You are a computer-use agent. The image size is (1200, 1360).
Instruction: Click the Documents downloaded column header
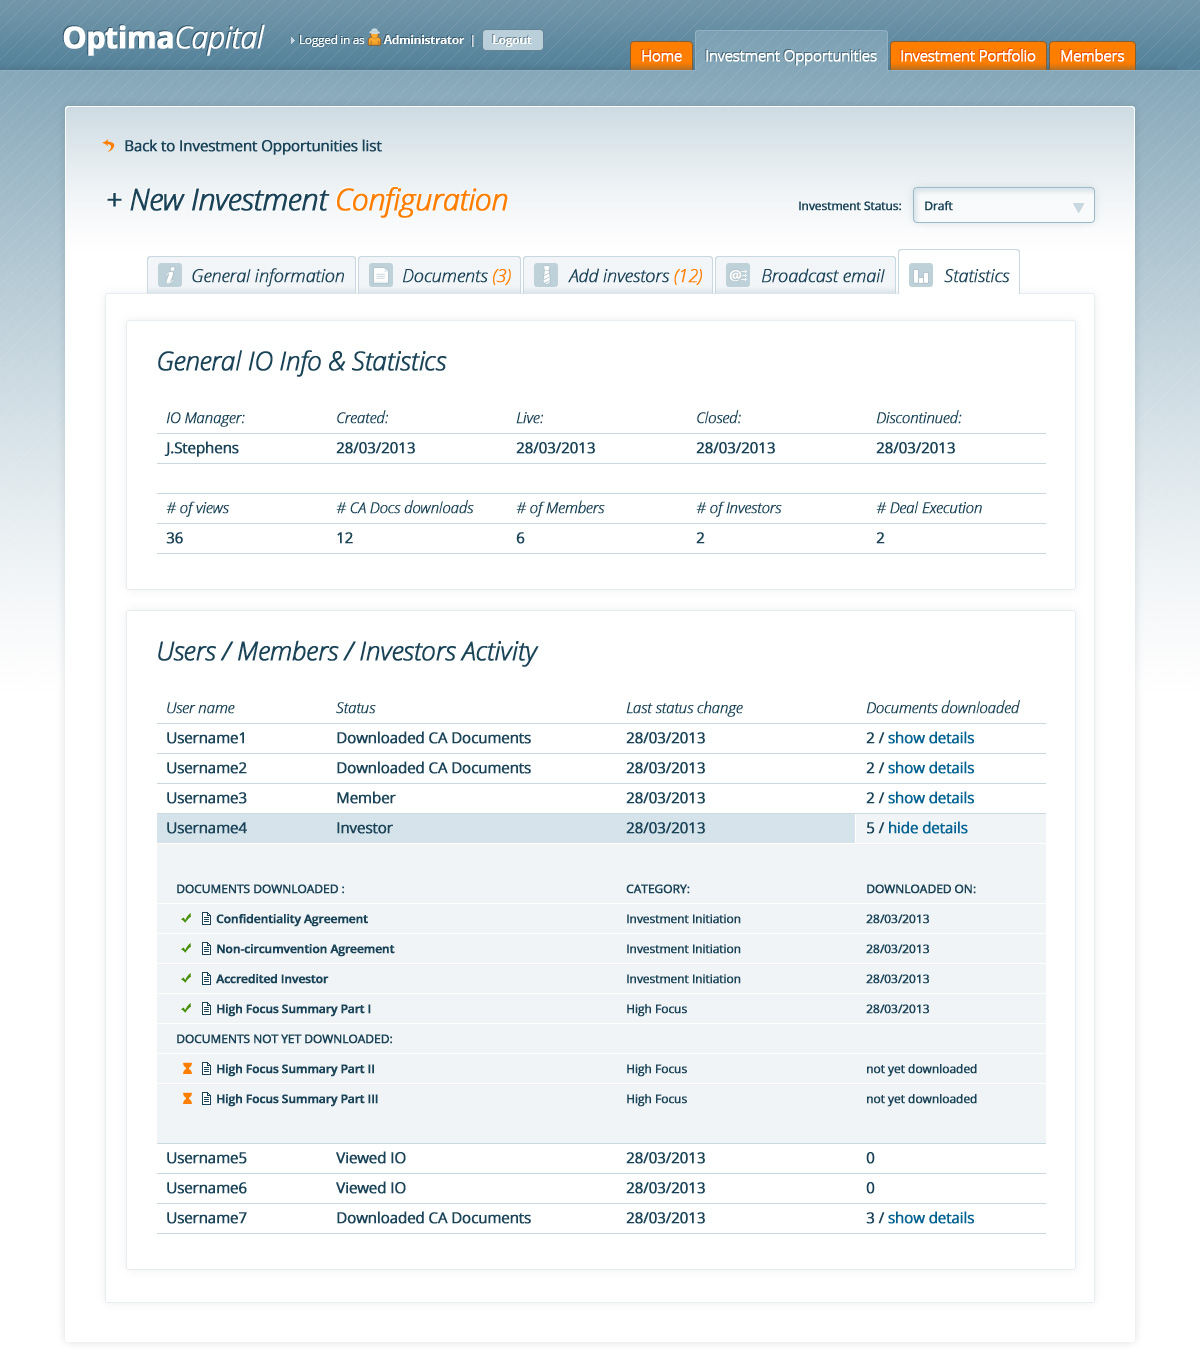click(943, 708)
